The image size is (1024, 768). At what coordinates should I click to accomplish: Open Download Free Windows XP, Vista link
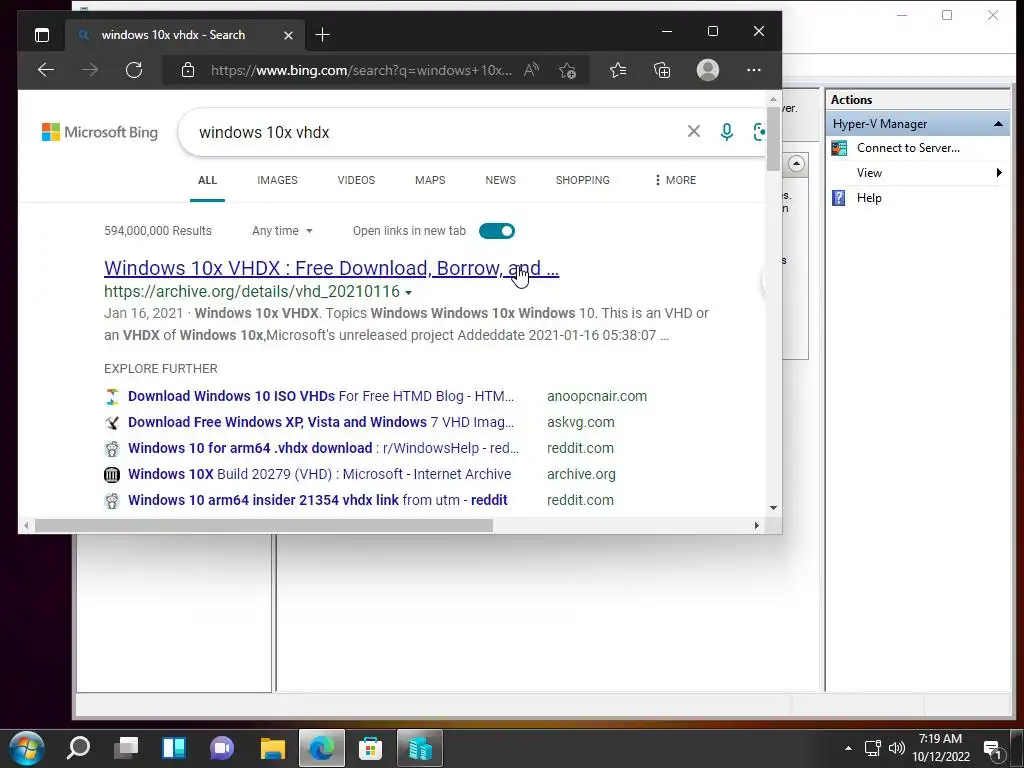click(x=321, y=423)
